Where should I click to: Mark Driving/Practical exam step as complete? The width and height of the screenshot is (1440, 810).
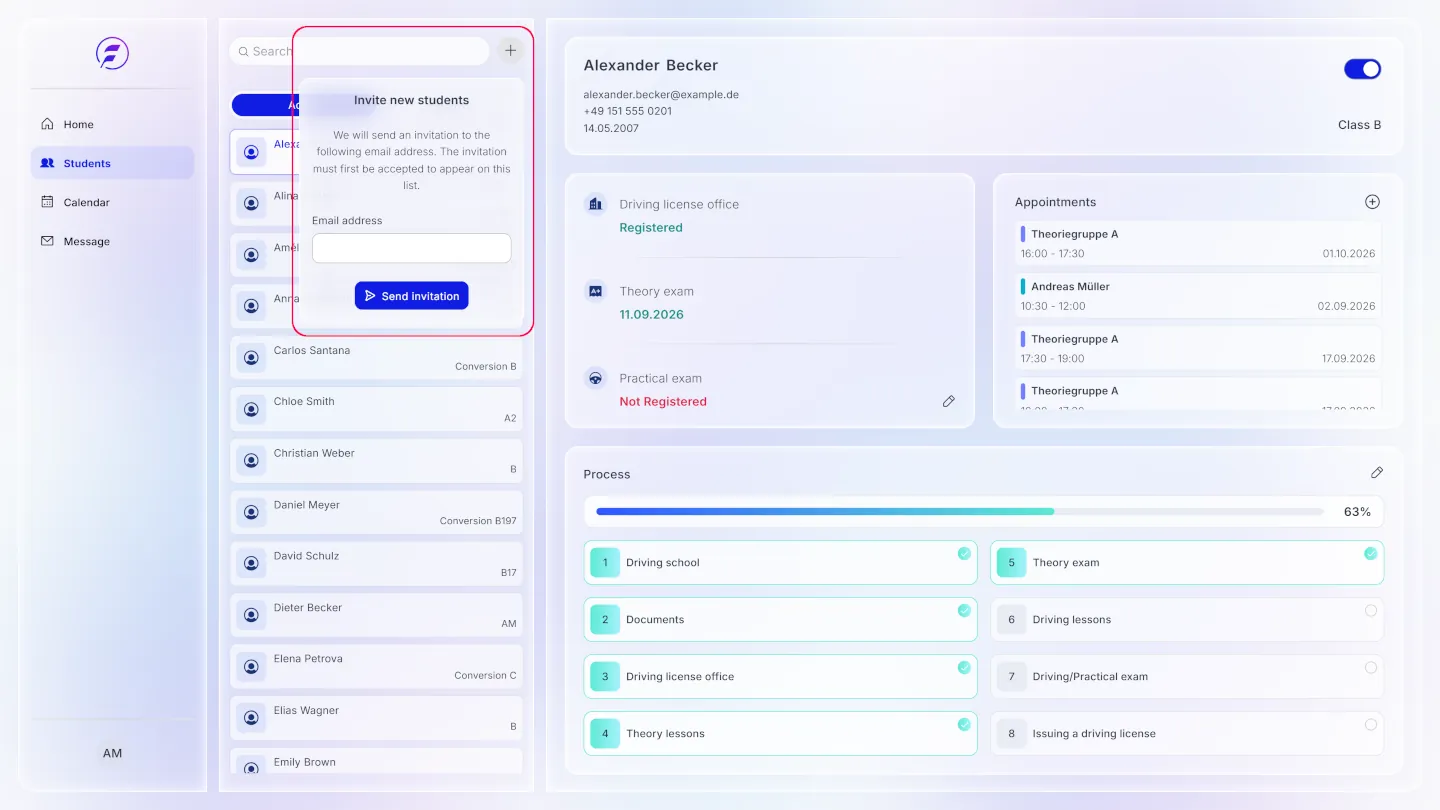[x=1371, y=667]
